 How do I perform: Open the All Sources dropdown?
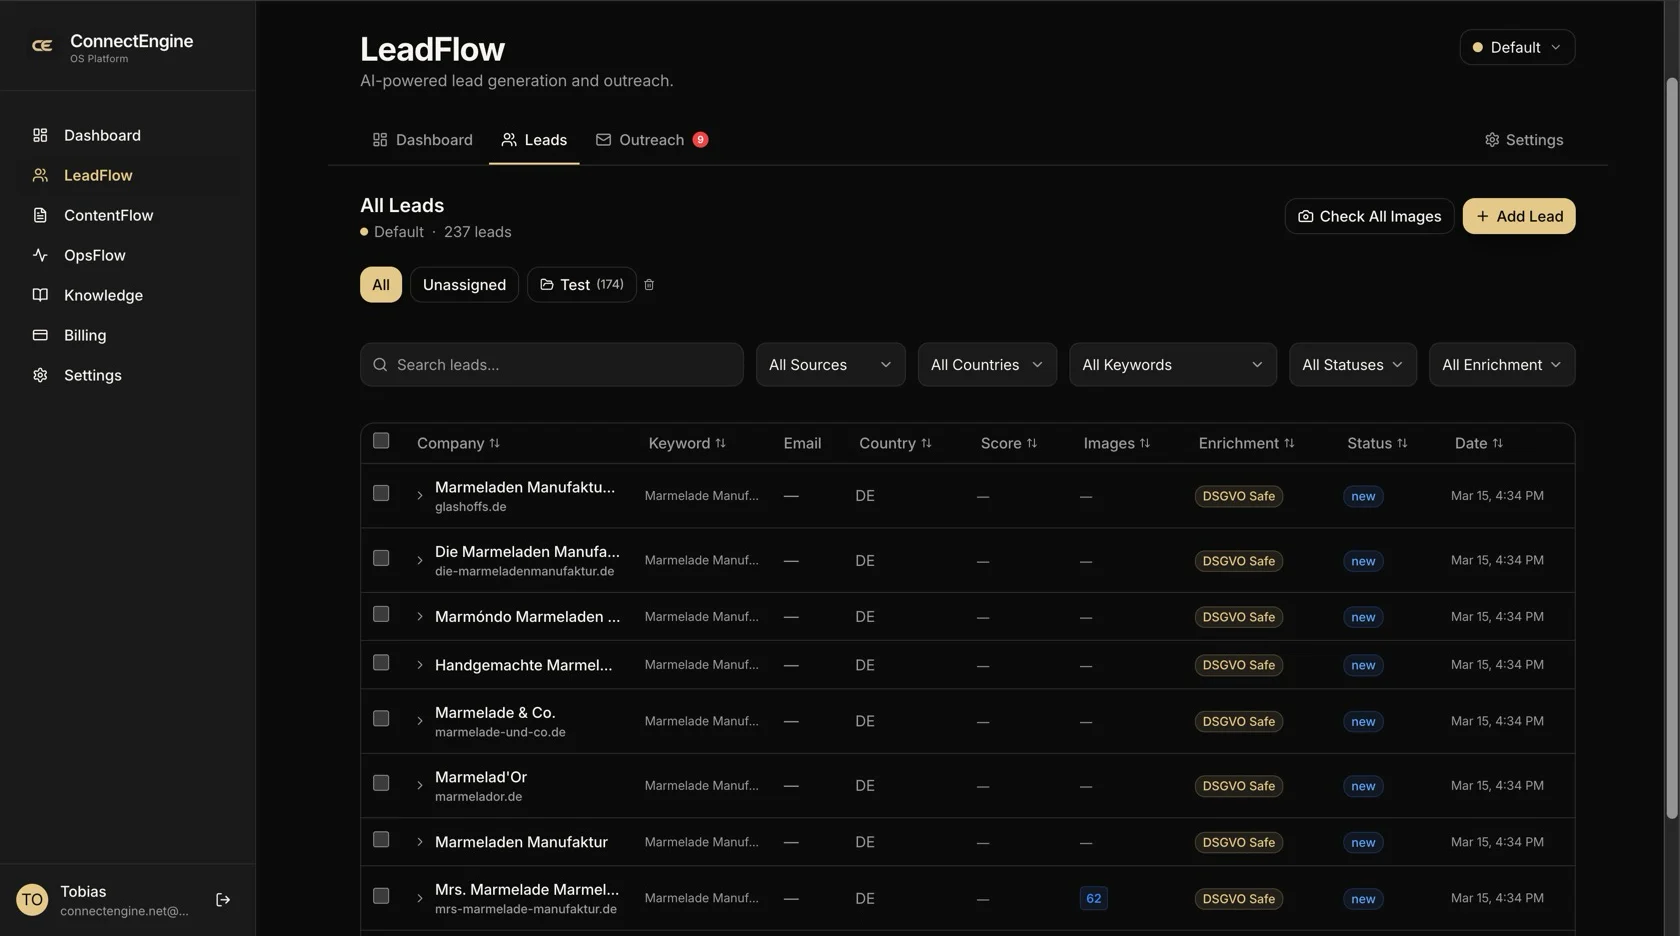(829, 365)
